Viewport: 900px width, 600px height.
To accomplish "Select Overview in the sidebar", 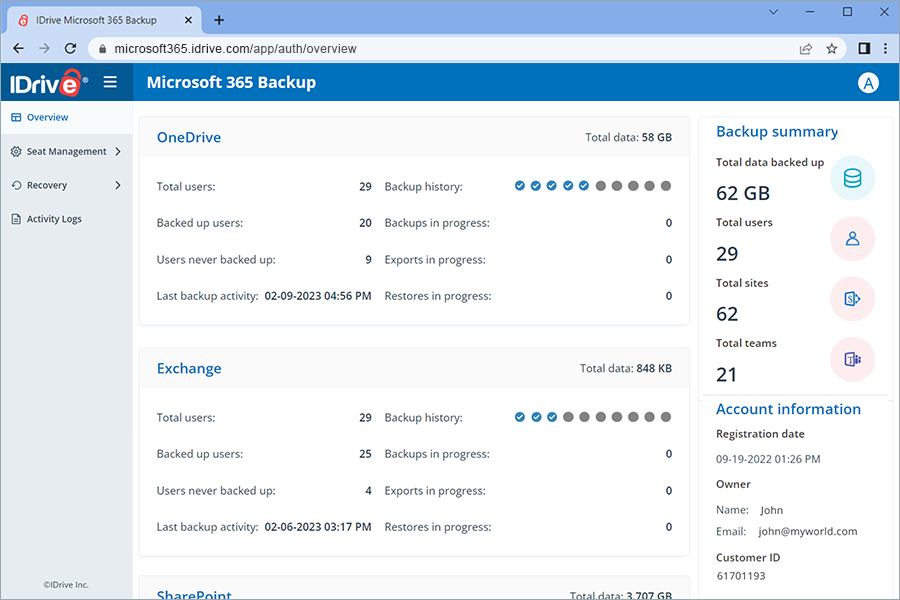I will tap(67, 117).
